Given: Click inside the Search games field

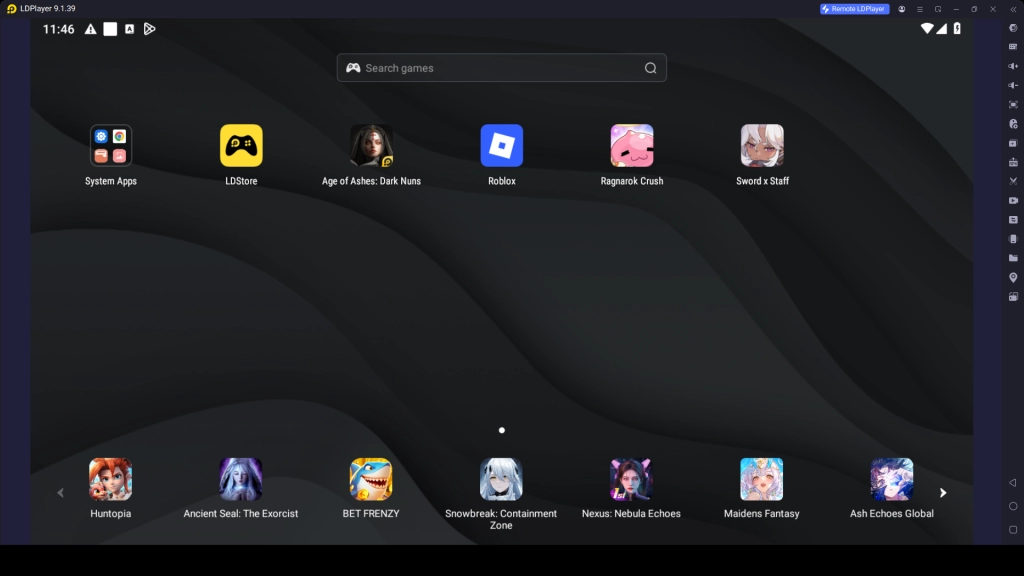Looking at the screenshot, I should (502, 68).
